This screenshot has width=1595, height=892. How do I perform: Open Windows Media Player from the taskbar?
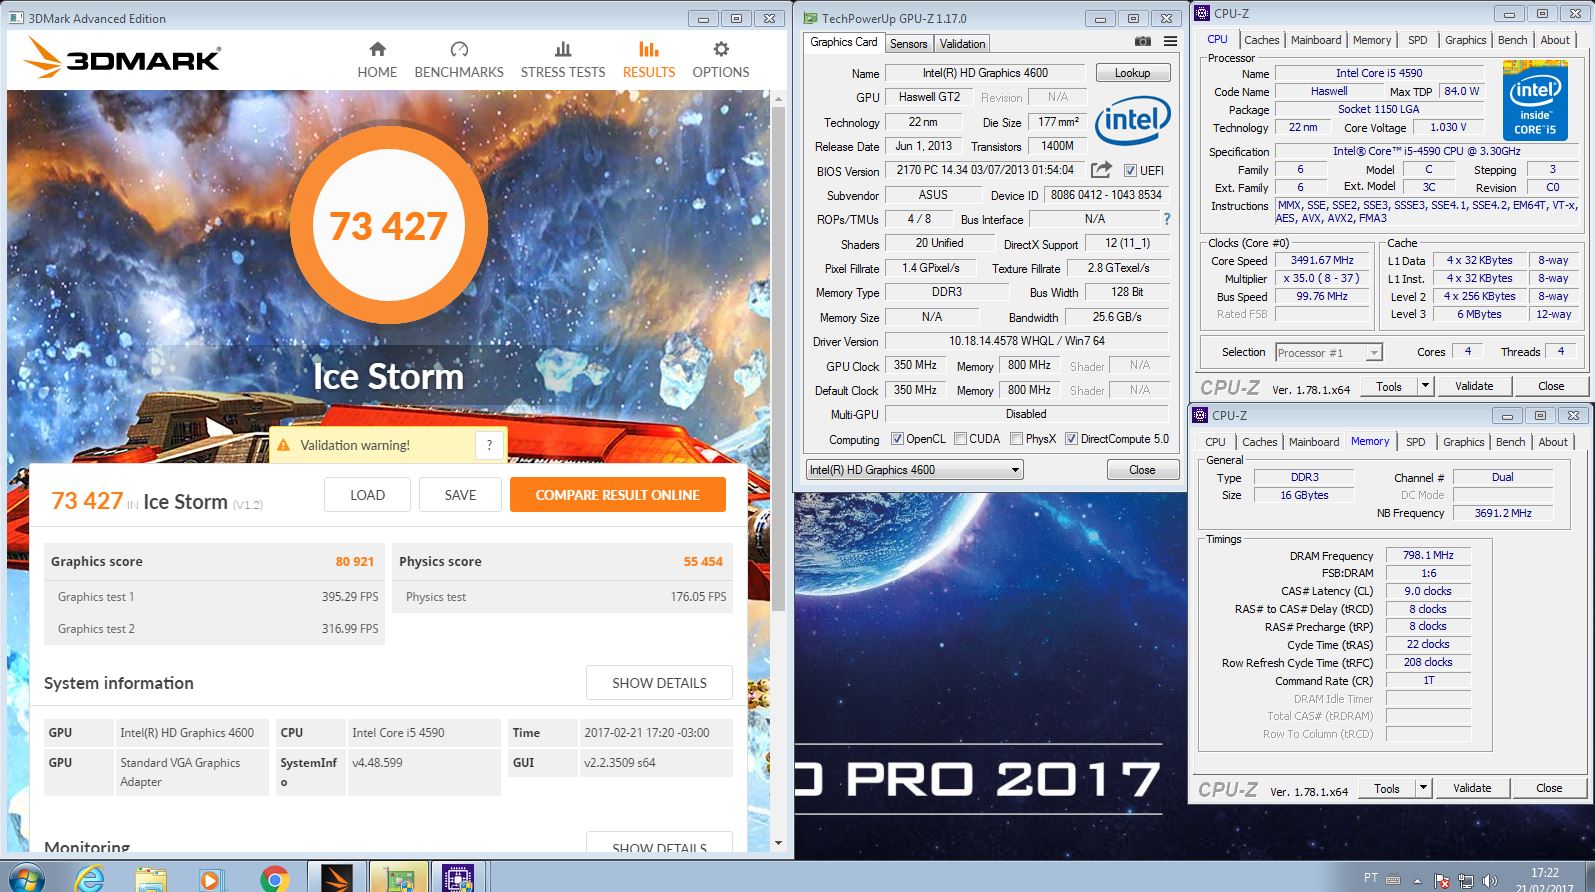[x=210, y=878]
